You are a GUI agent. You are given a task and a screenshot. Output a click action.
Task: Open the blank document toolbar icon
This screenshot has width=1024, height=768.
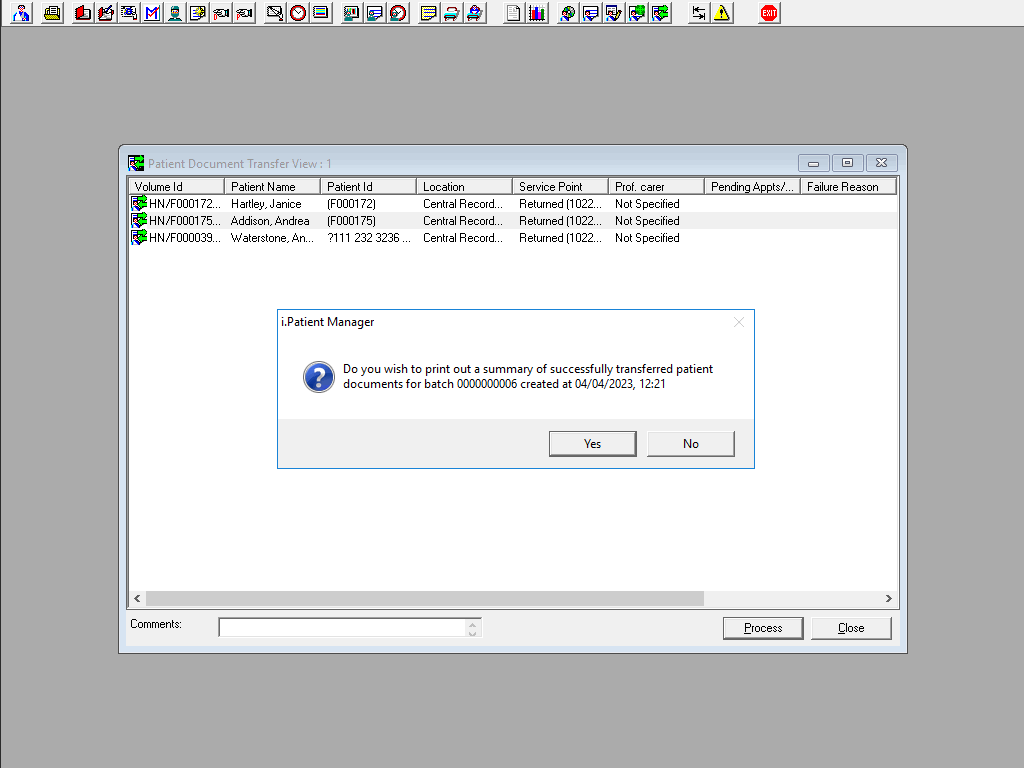click(x=514, y=13)
